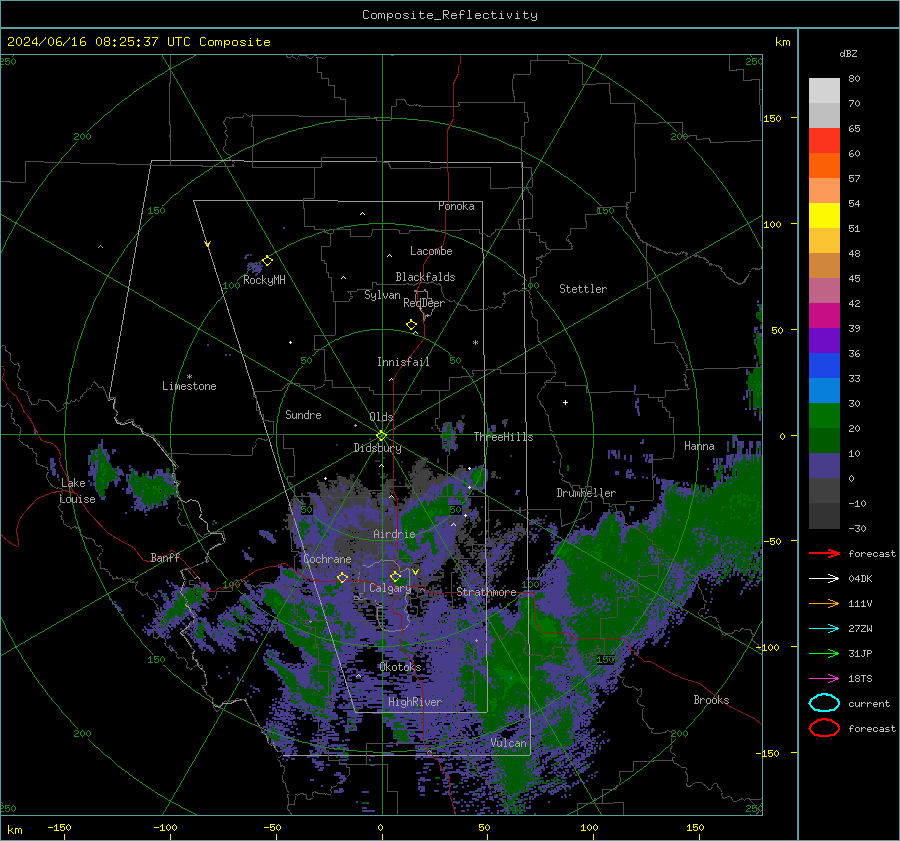
Task: Click the white cross marker west of Hanna
Action: (x=565, y=402)
